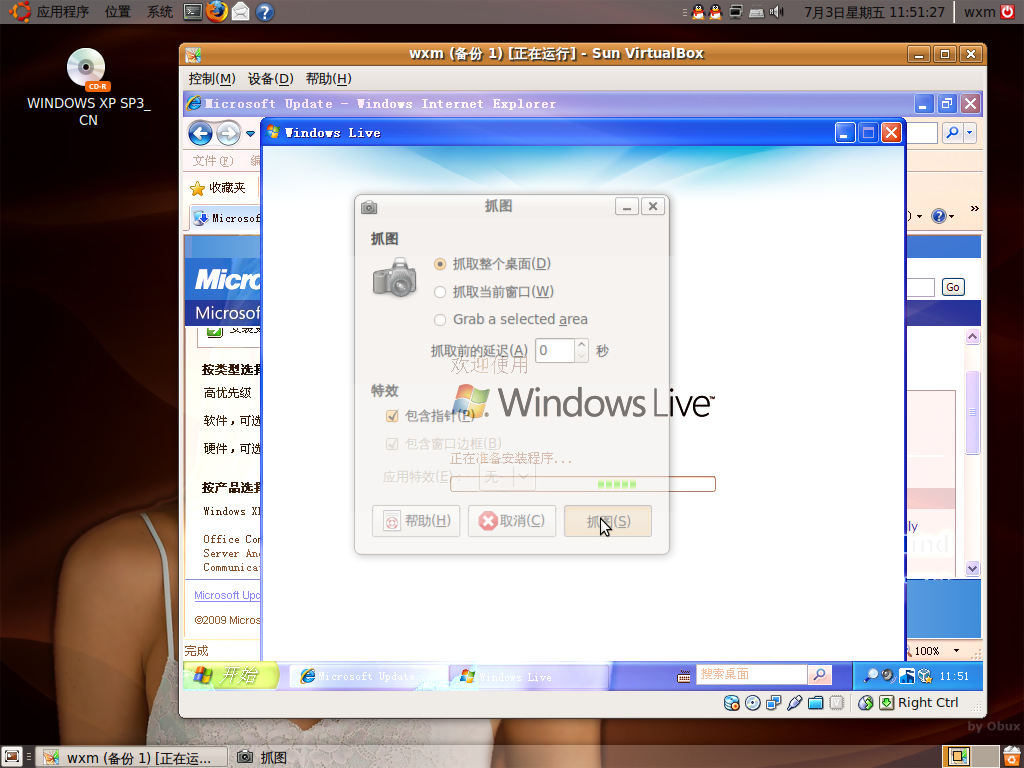Click the forward arrow in Internet Explorer
Screen dimensions: 1024x768
pyautogui.click(x=228, y=134)
